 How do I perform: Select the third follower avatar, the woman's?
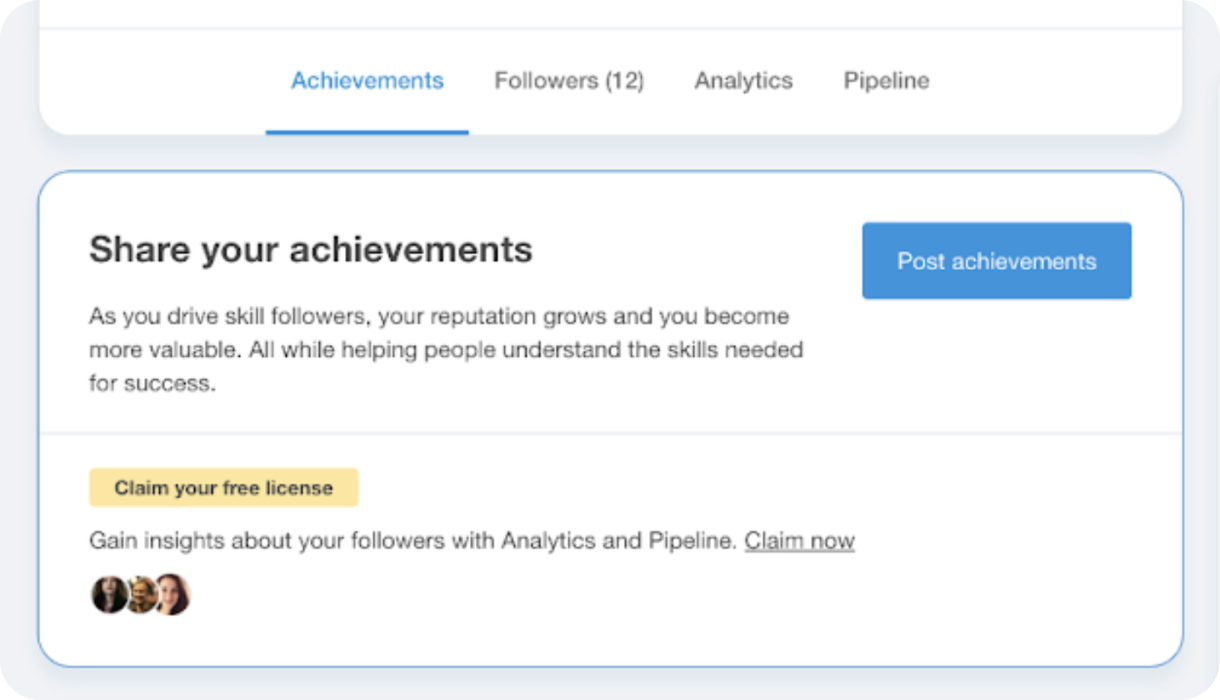172,595
